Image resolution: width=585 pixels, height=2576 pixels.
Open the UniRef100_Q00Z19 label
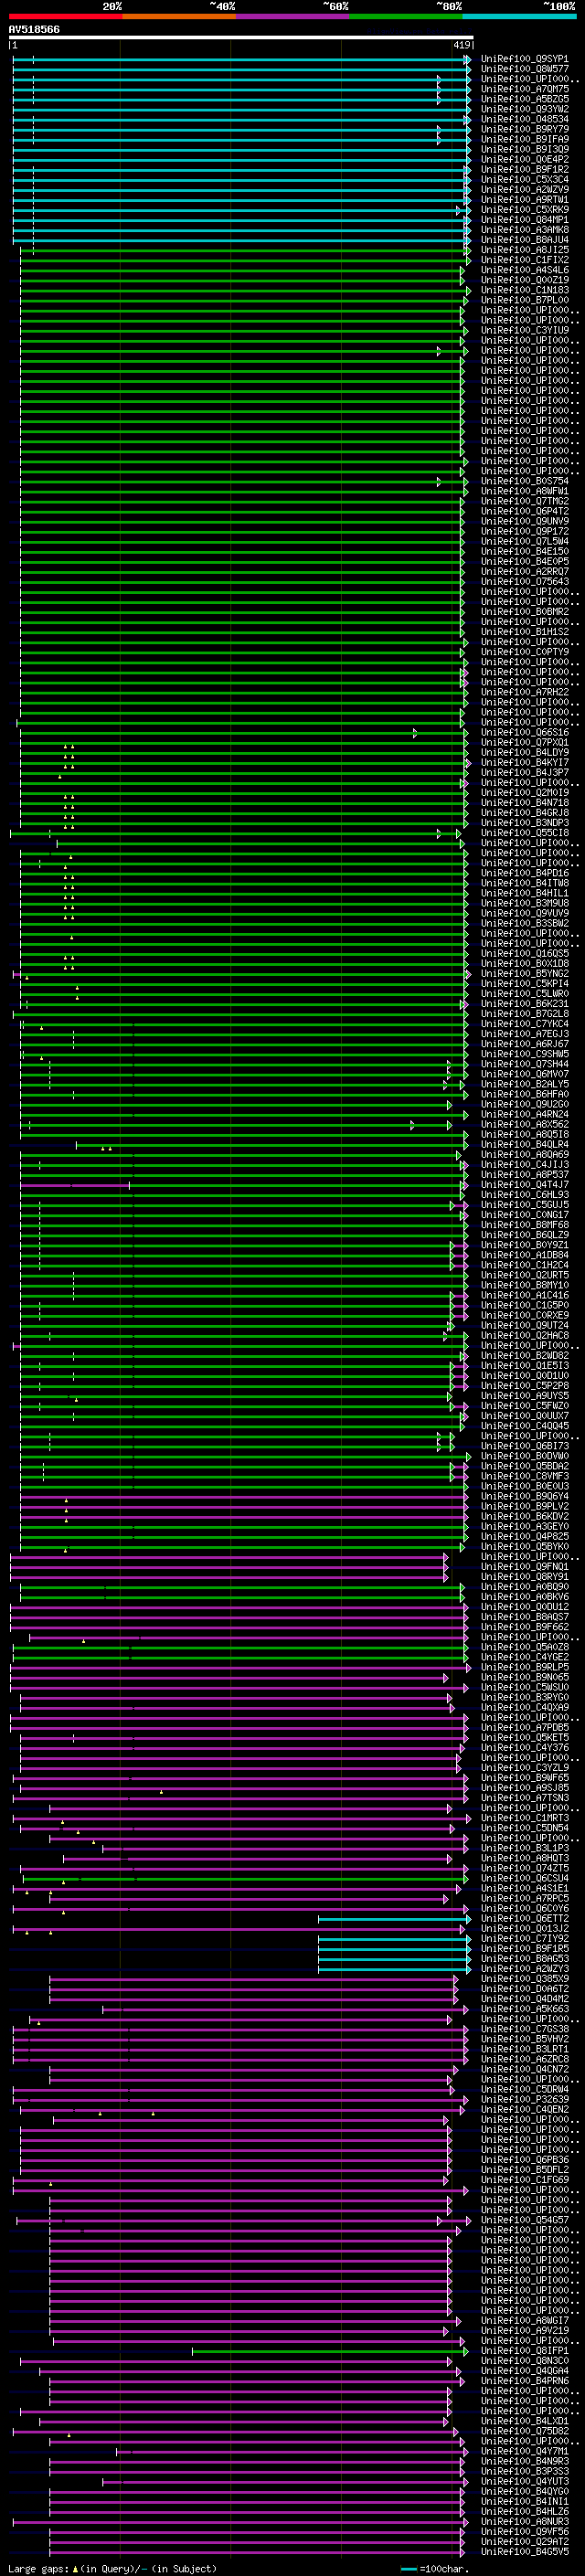pyautogui.click(x=524, y=280)
